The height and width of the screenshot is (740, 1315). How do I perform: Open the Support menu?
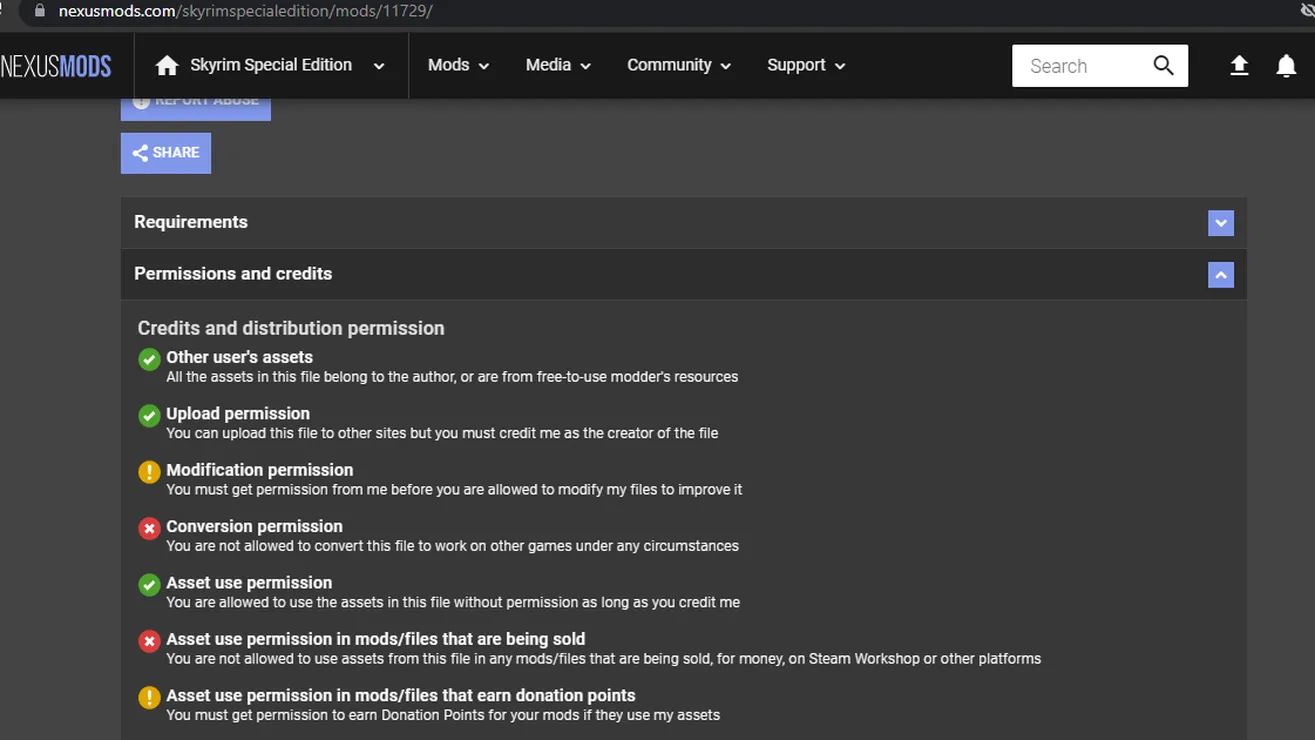806,65
